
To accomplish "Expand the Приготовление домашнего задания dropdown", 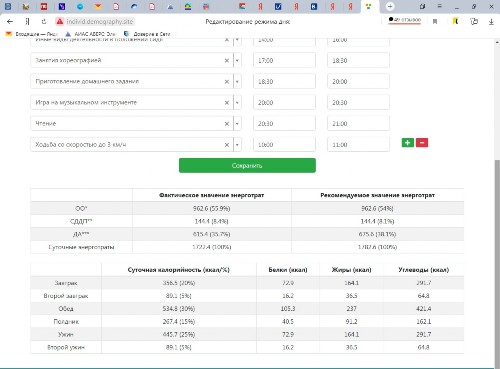I will pyautogui.click(x=237, y=82).
